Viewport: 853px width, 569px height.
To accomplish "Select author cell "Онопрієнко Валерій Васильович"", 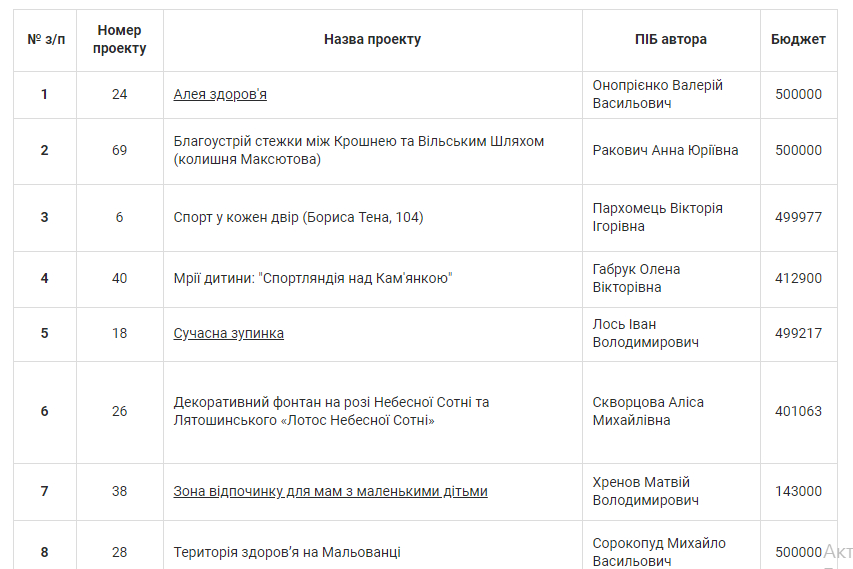I will (x=657, y=95).
